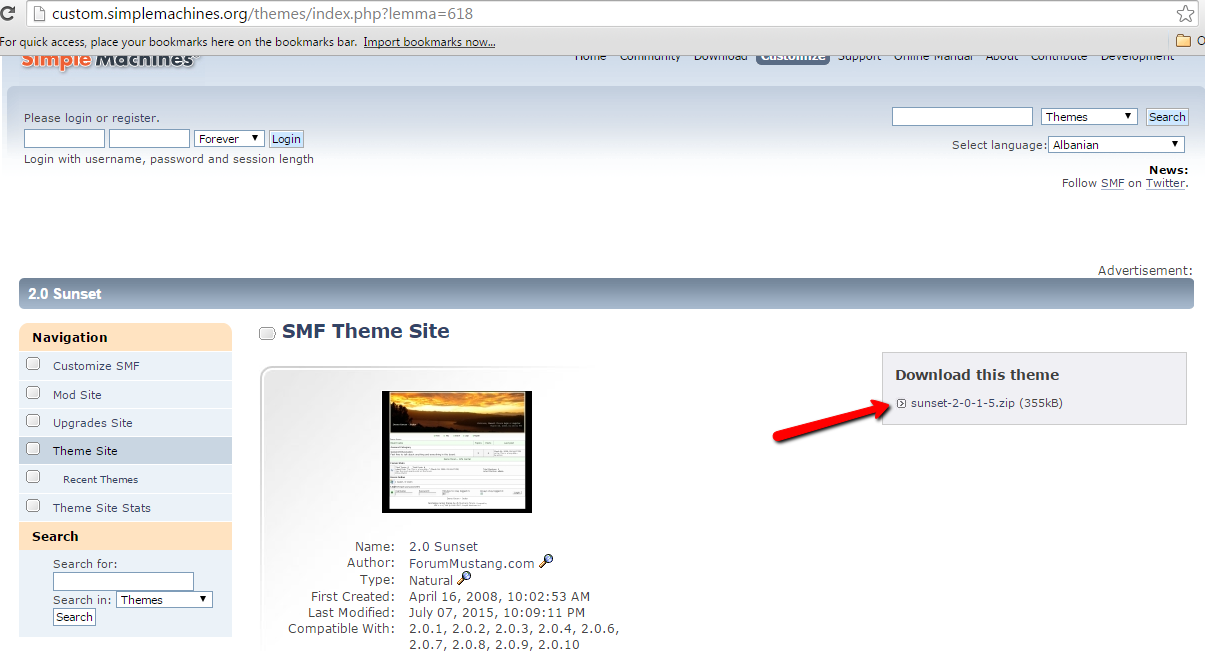Click the Simple Machines logo
Viewport: 1205px width, 651px height.
(x=110, y=58)
